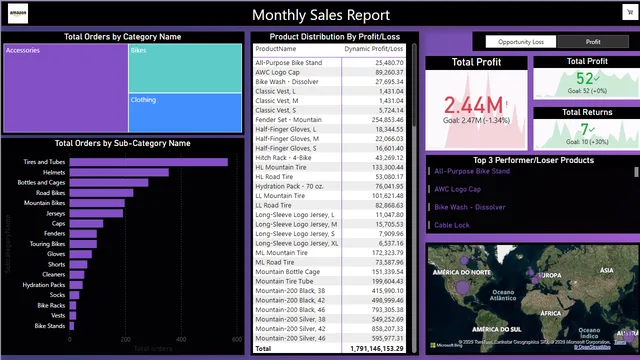
Task: Click the 89,260.37 profit value
Action: click(389, 72)
